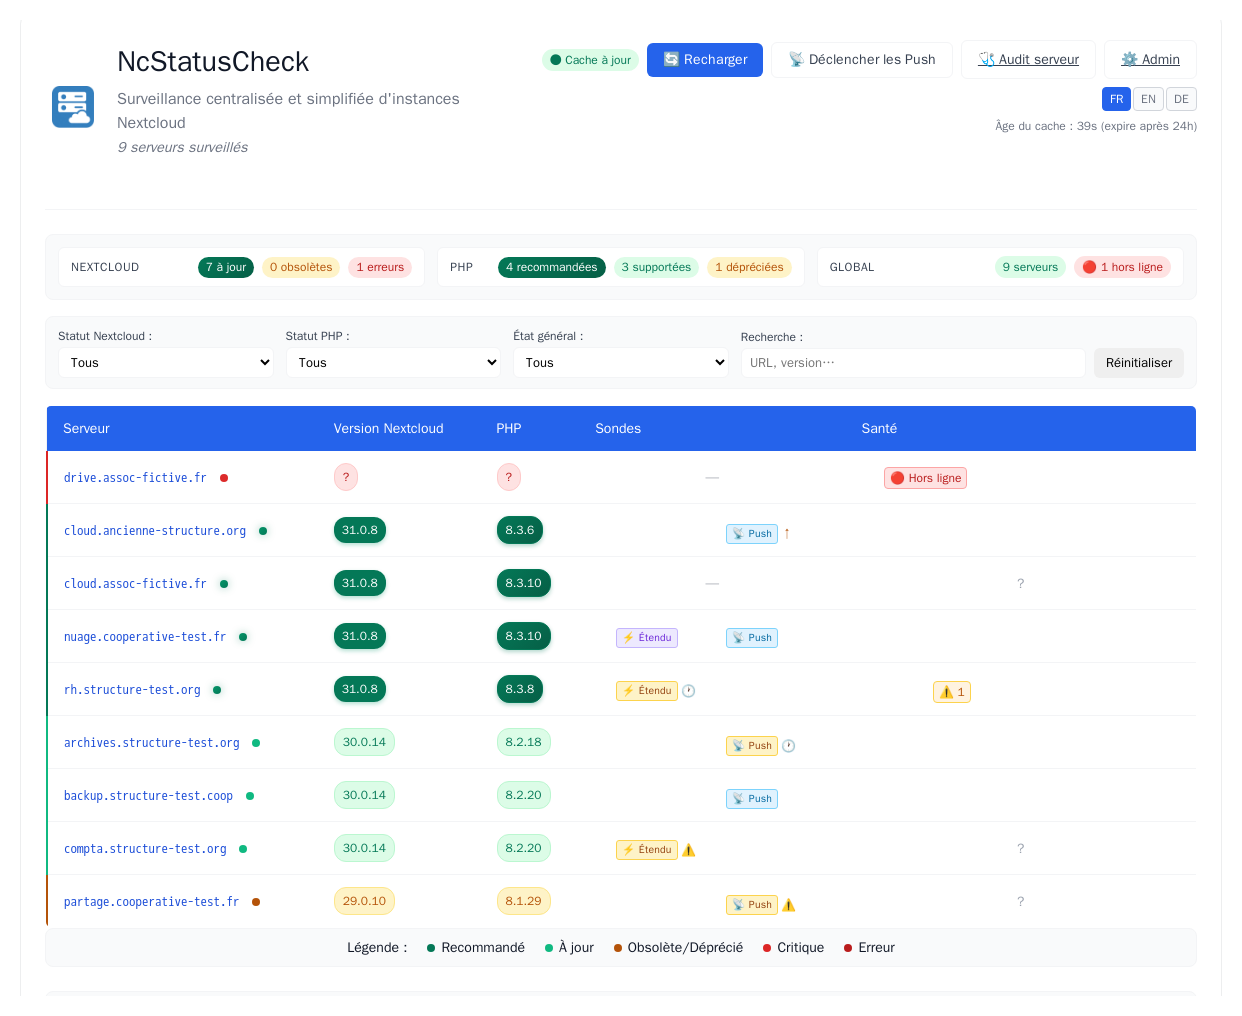This screenshot has height=1016, width=1242.
Task: Open the Statut Nextcloud dropdown
Action: coord(166,363)
